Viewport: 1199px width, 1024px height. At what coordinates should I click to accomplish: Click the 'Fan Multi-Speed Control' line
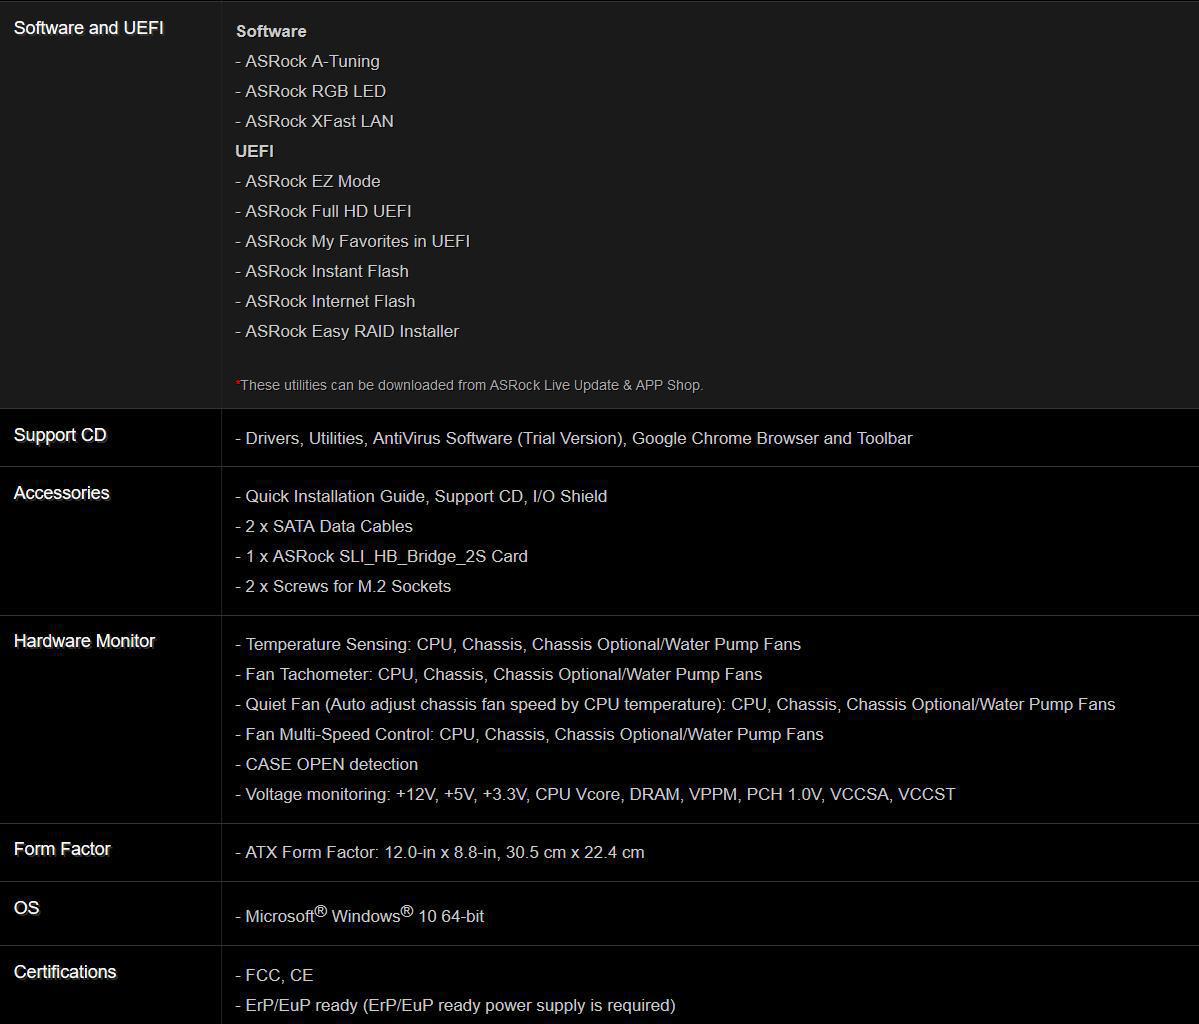529,734
